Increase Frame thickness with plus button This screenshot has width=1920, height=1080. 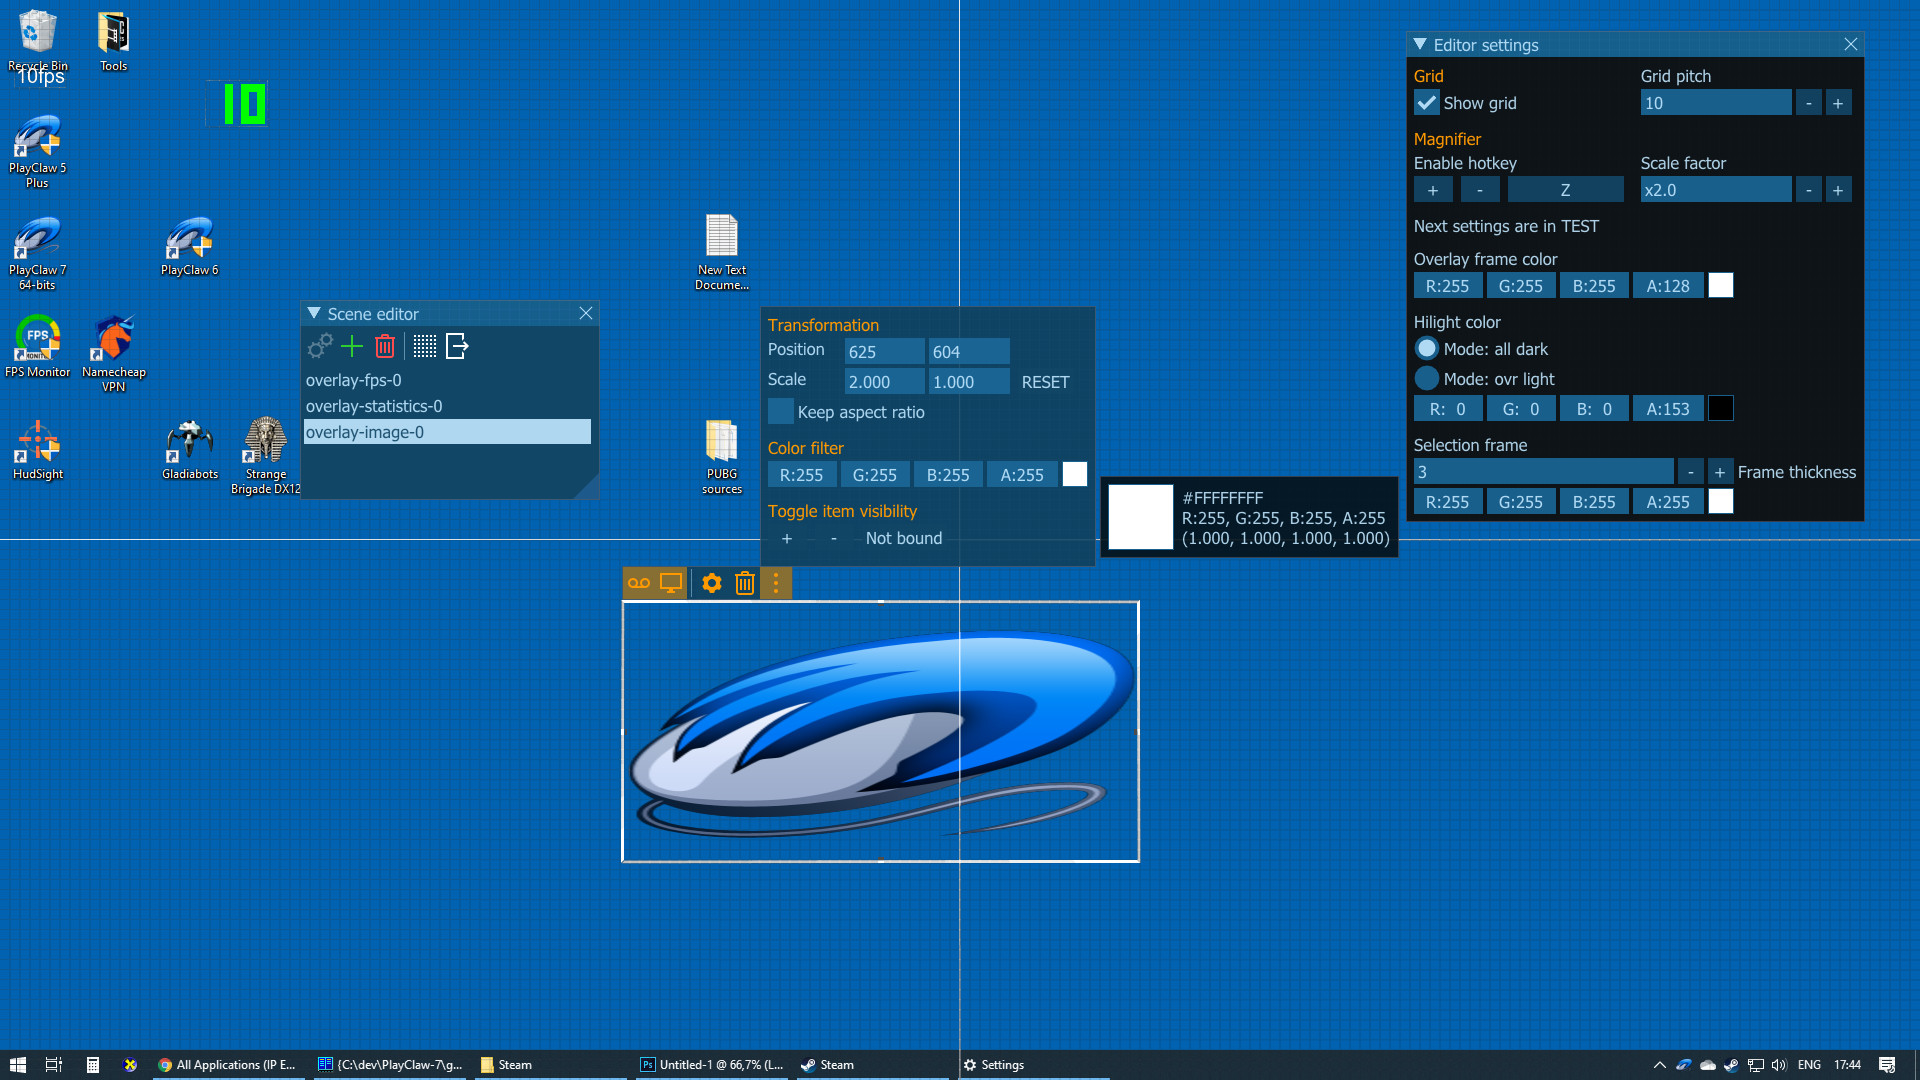pos(1720,471)
